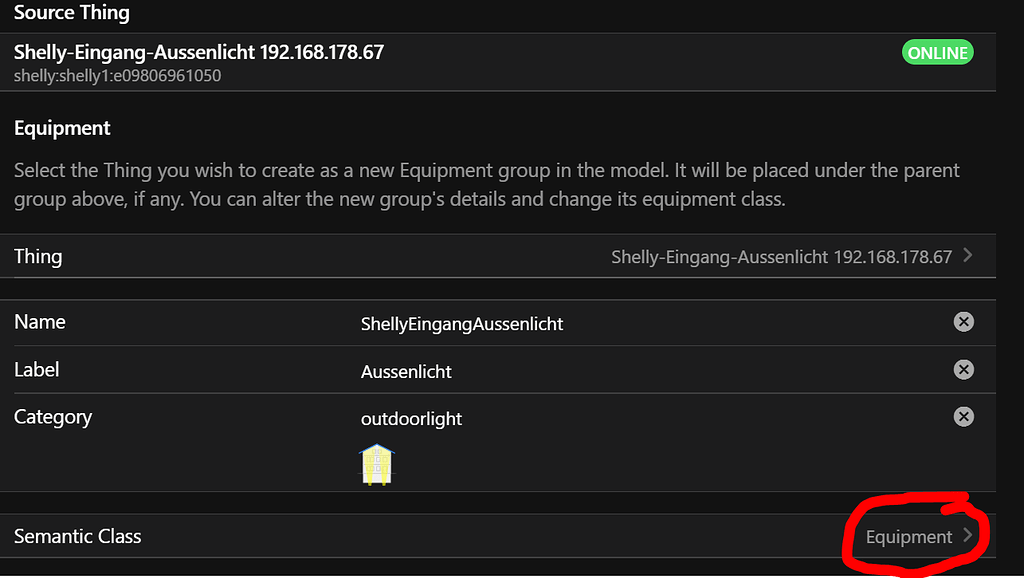Click the Source Thing title Shelly-Eingang-Aussenlicht

(x=199, y=53)
